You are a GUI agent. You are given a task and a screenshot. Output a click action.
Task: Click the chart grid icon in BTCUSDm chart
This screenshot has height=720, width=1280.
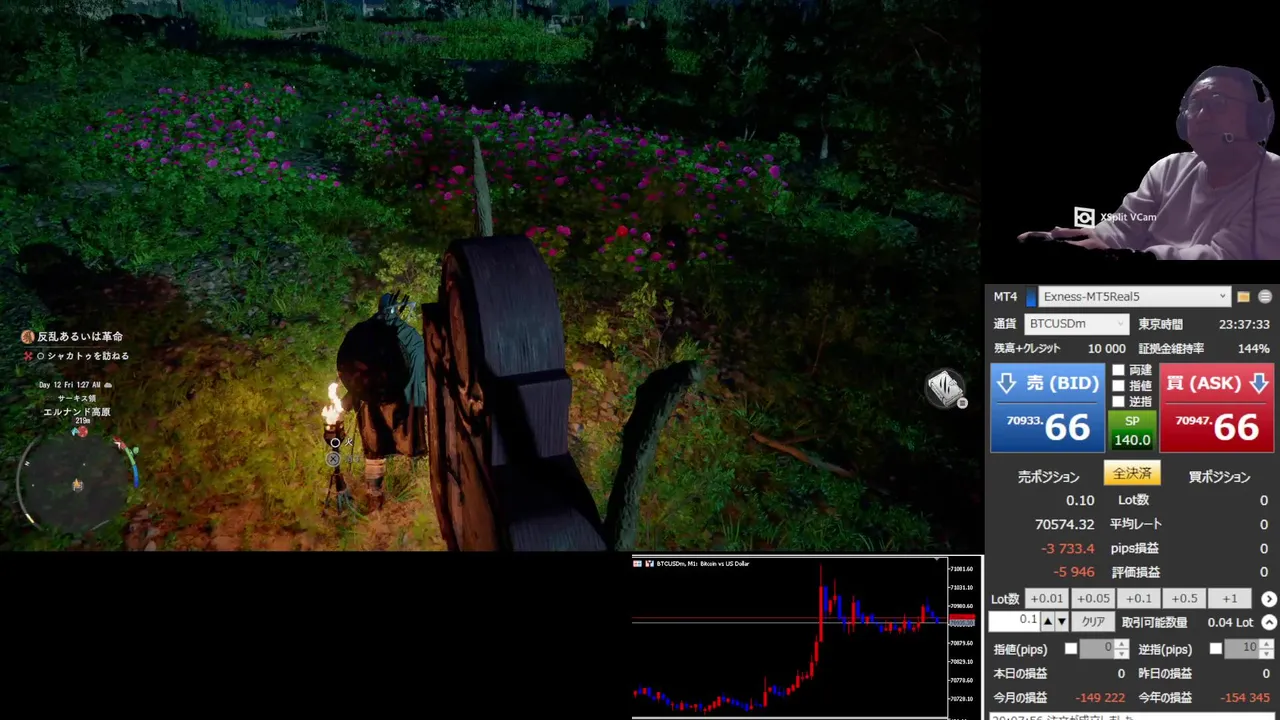pos(638,564)
